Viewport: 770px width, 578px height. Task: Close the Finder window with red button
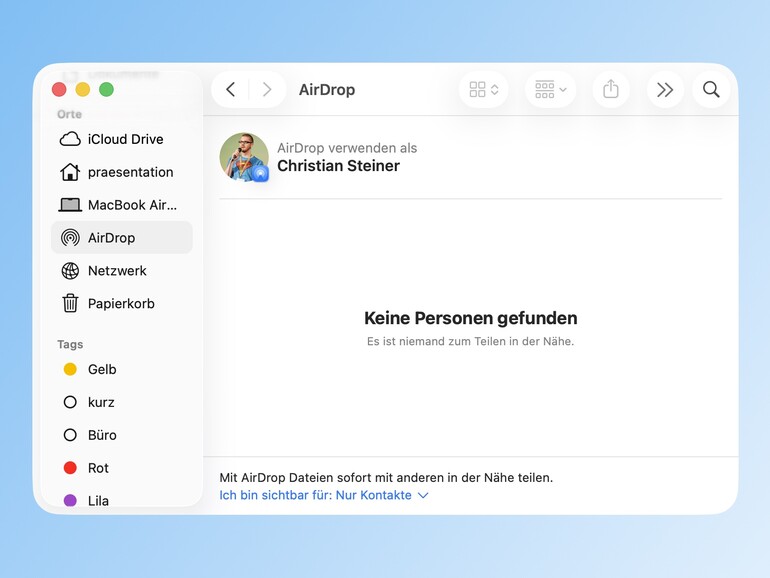coord(59,89)
